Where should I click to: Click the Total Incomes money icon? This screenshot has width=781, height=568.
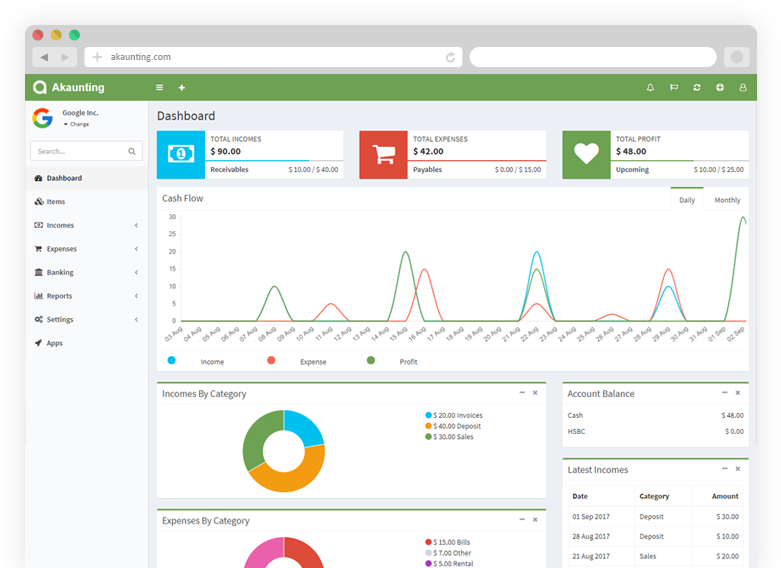(181, 154)
